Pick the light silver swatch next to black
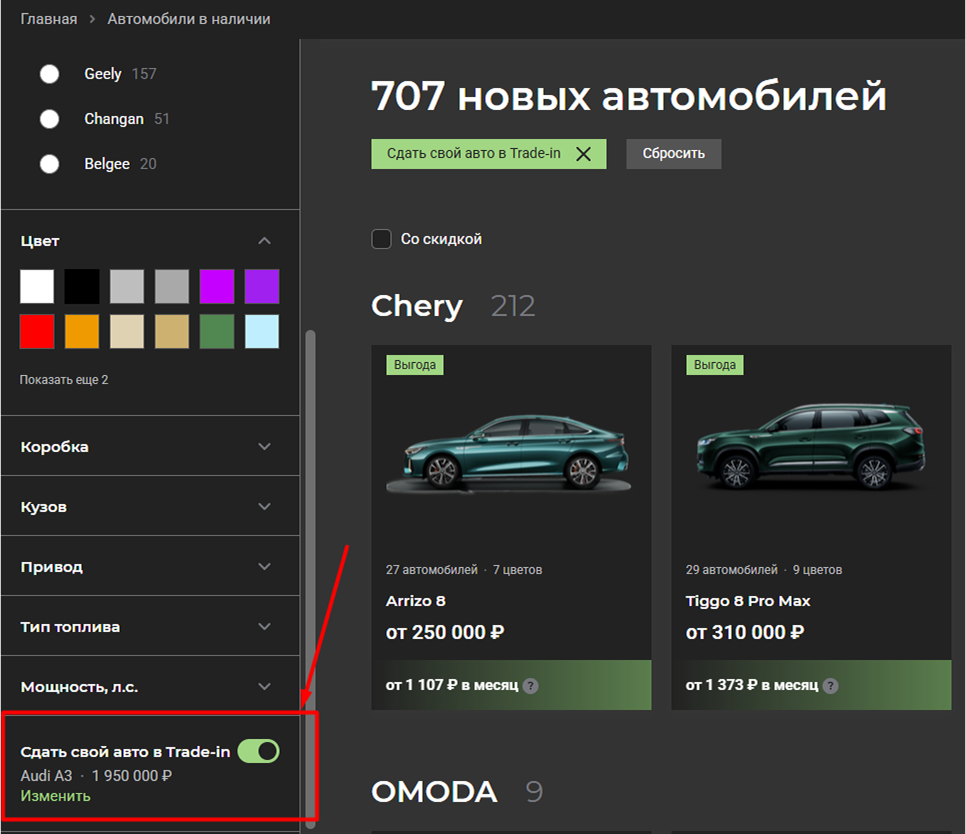 [127, 286]
